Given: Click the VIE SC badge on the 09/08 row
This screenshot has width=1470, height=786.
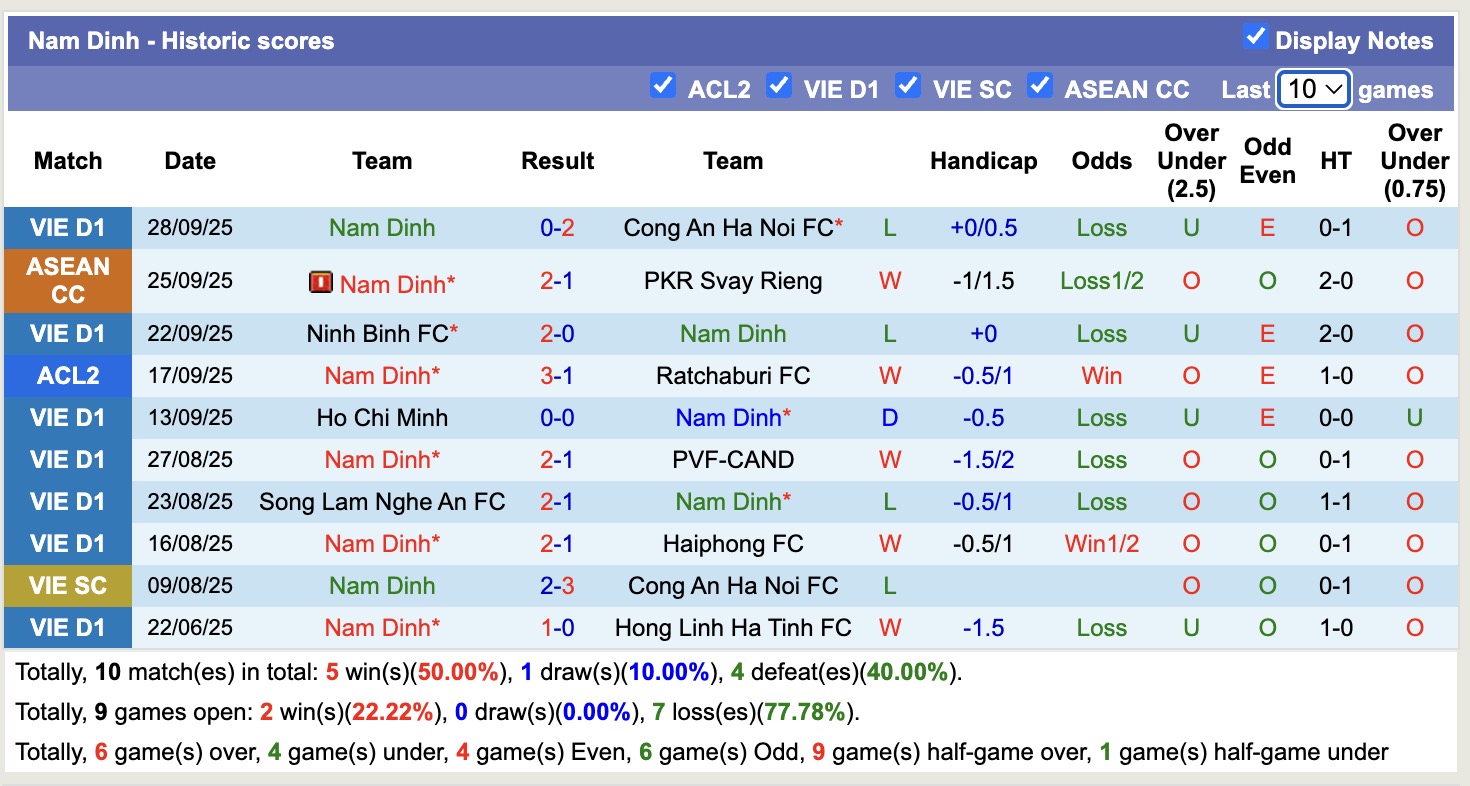Looking at the screenshot, I should (67, 586).
